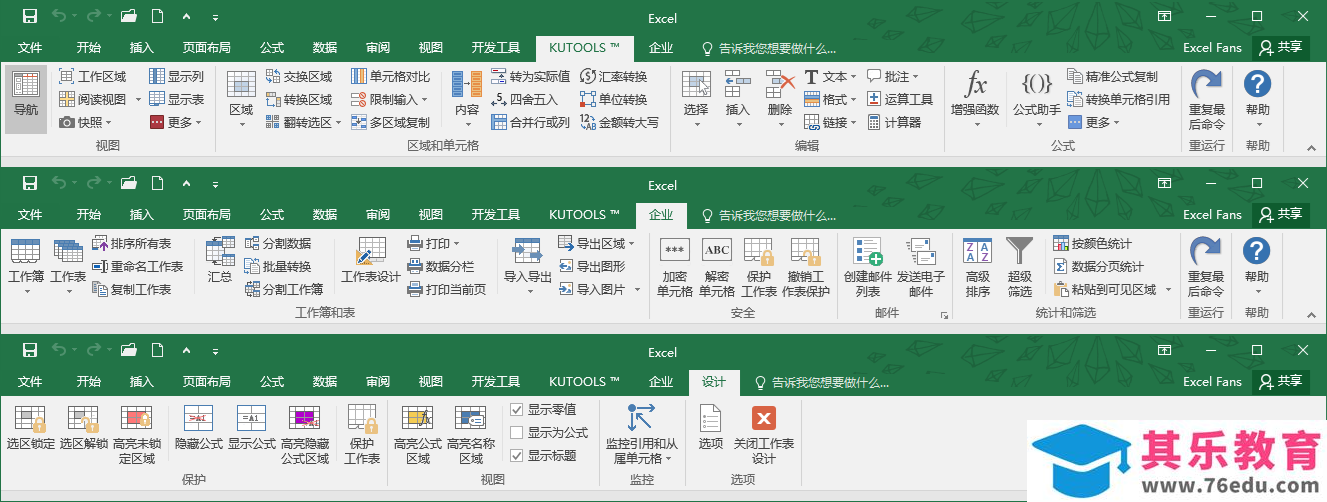The image size is (1327, 502).
Task: Select the 交换区域 swap ranges tool
Action: click(299, 76)
